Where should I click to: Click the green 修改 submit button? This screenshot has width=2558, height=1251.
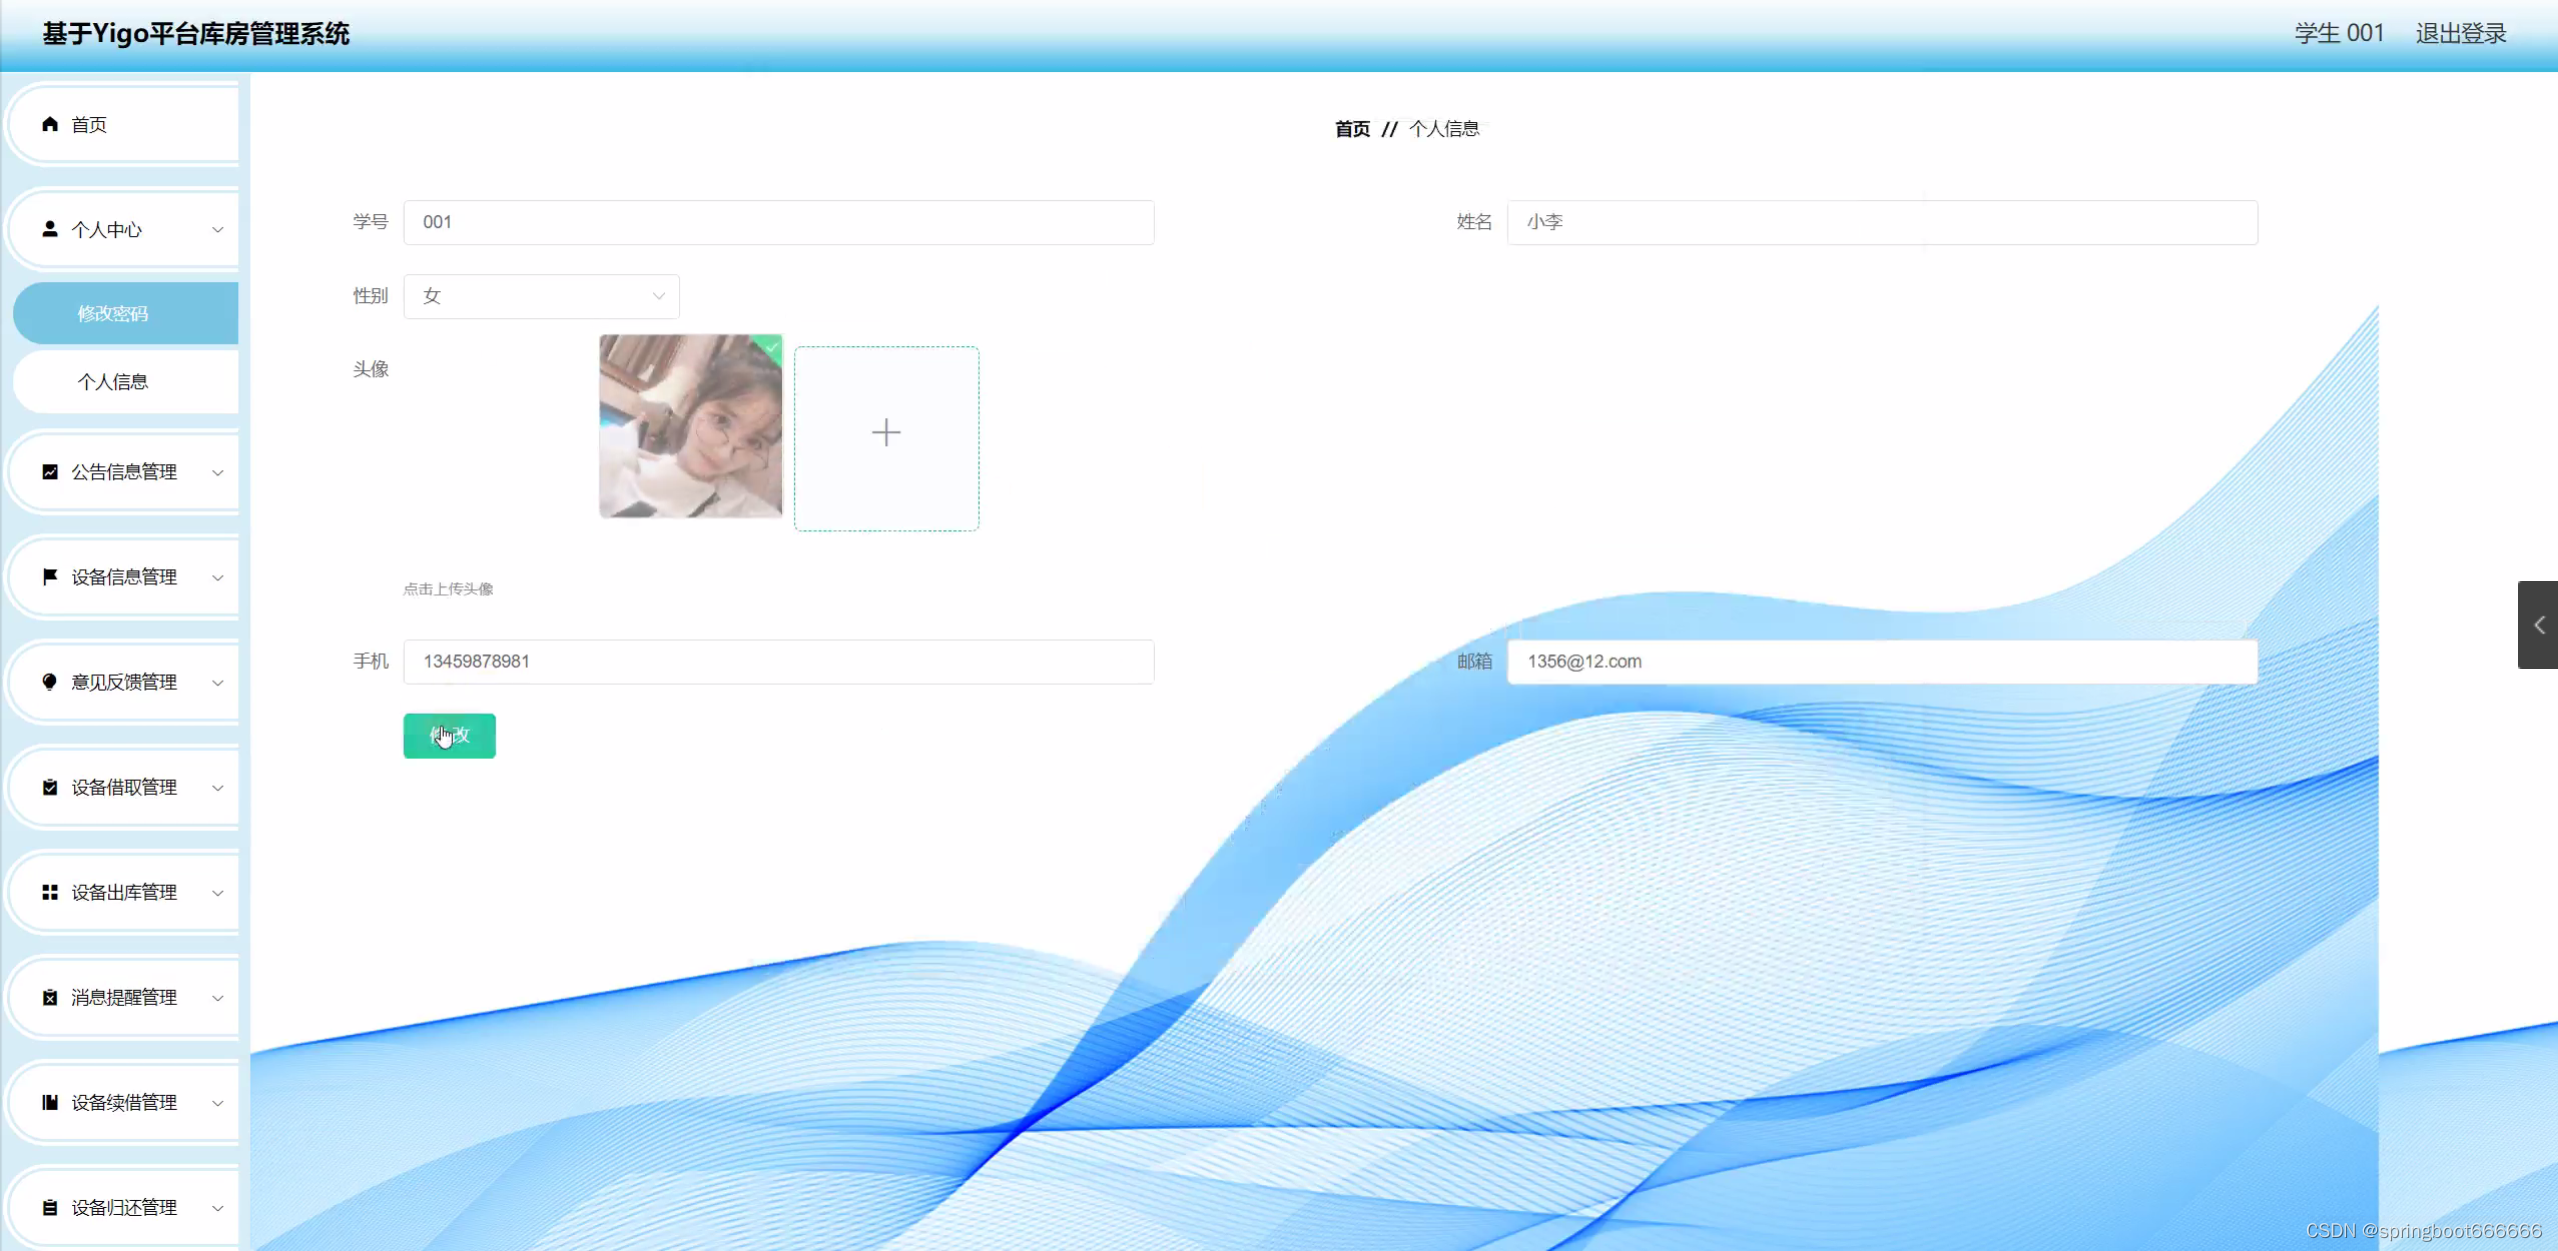click(449, 736)
